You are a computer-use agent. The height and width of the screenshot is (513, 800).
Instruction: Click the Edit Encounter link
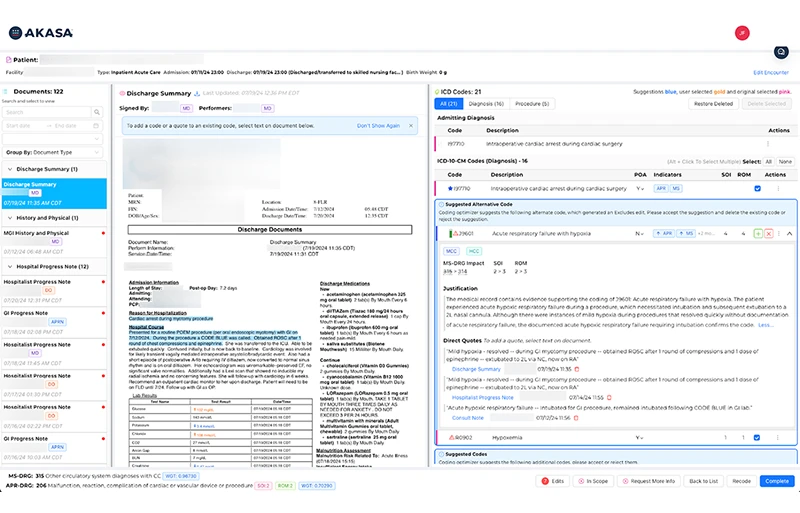[771, 72]
